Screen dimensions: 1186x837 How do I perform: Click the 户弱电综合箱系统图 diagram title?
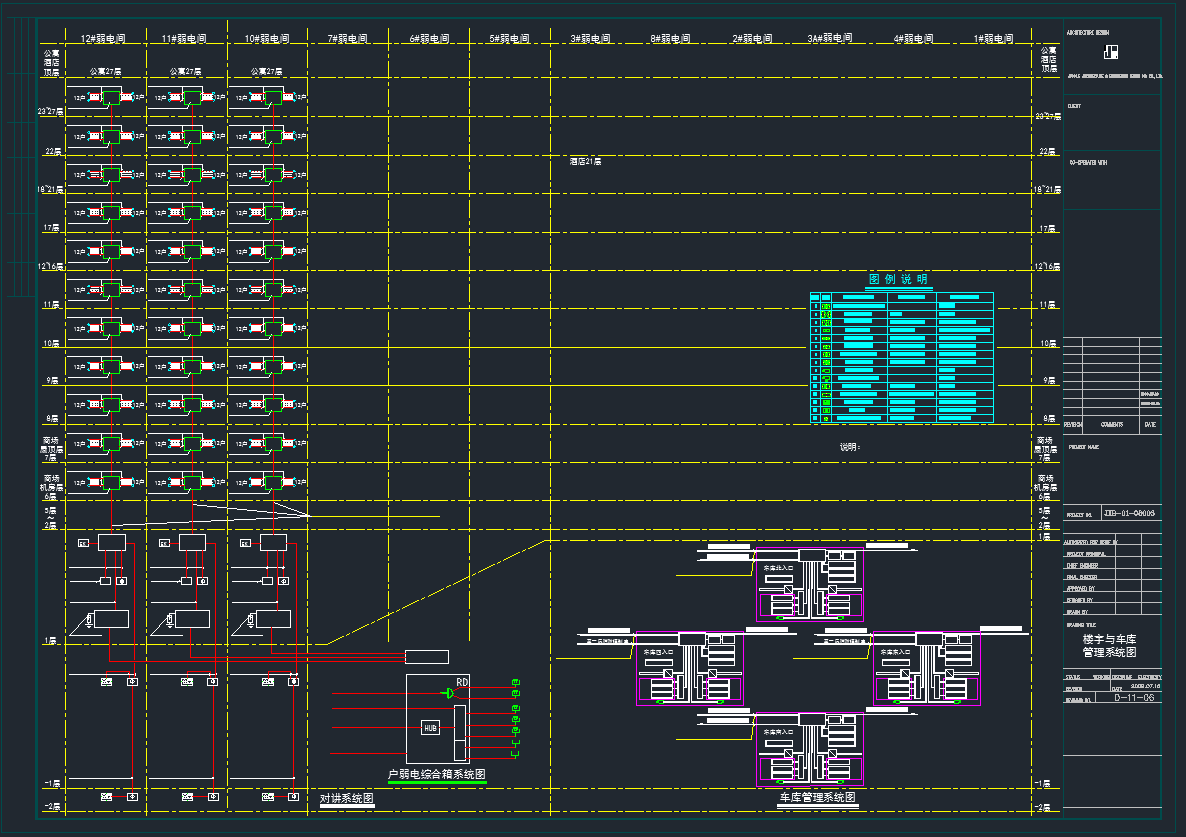click(436, 775)
